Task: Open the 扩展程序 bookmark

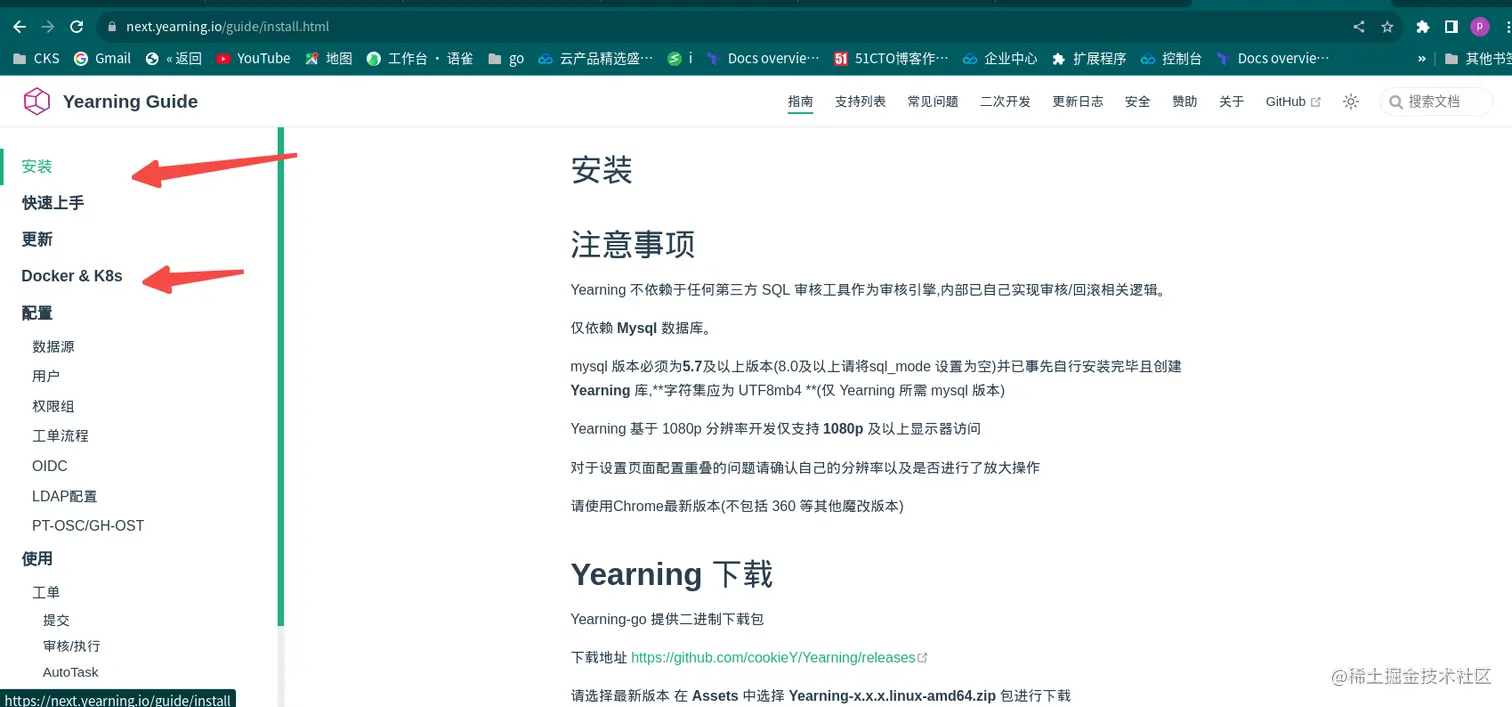Action: [x=1089, y=59]
